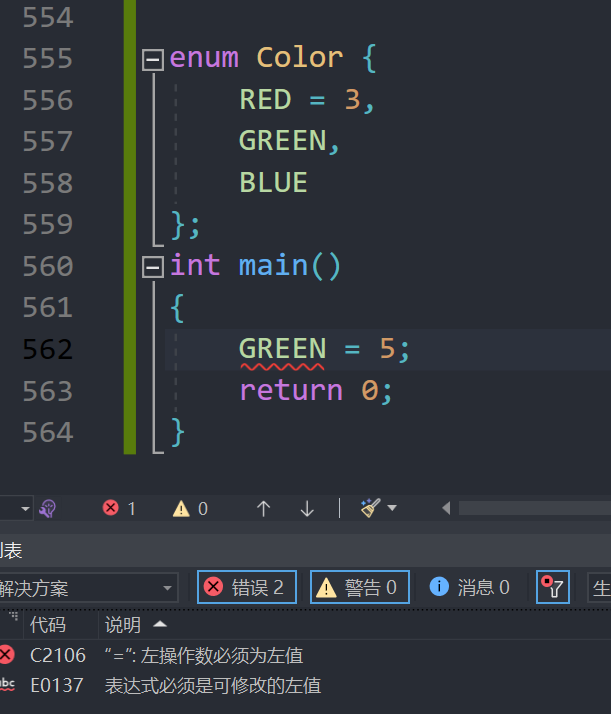
Task: Click the editor's horizontal scrollbar track
Action: 535,508
